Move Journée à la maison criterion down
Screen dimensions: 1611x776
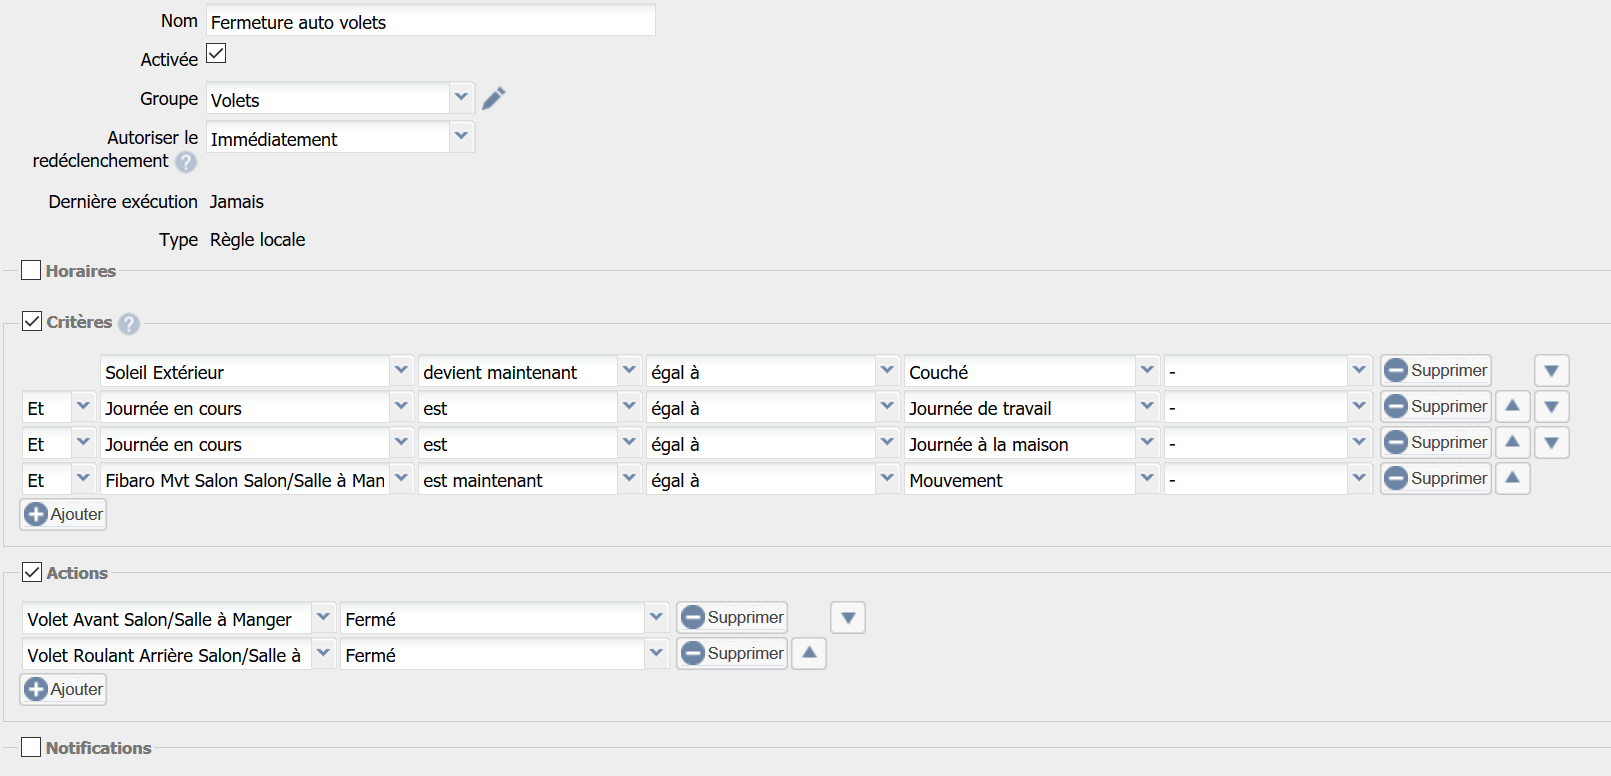(x=1551, y=443)
